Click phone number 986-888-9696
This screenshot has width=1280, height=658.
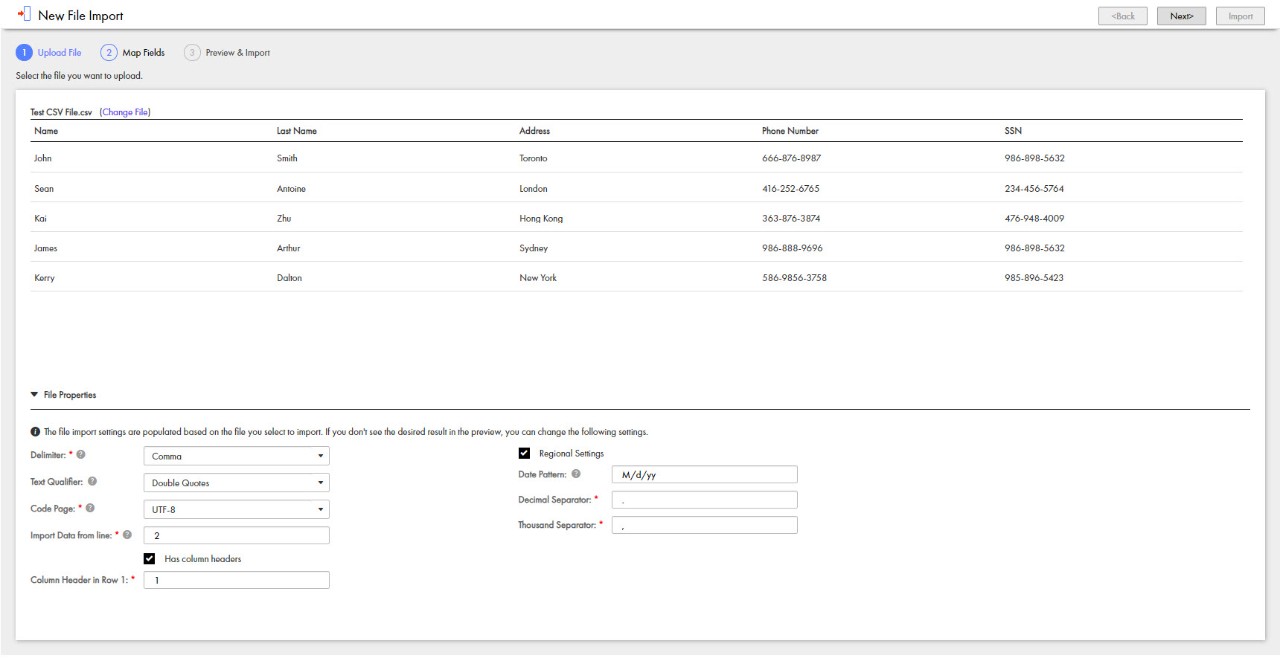[x=792, y=248]
